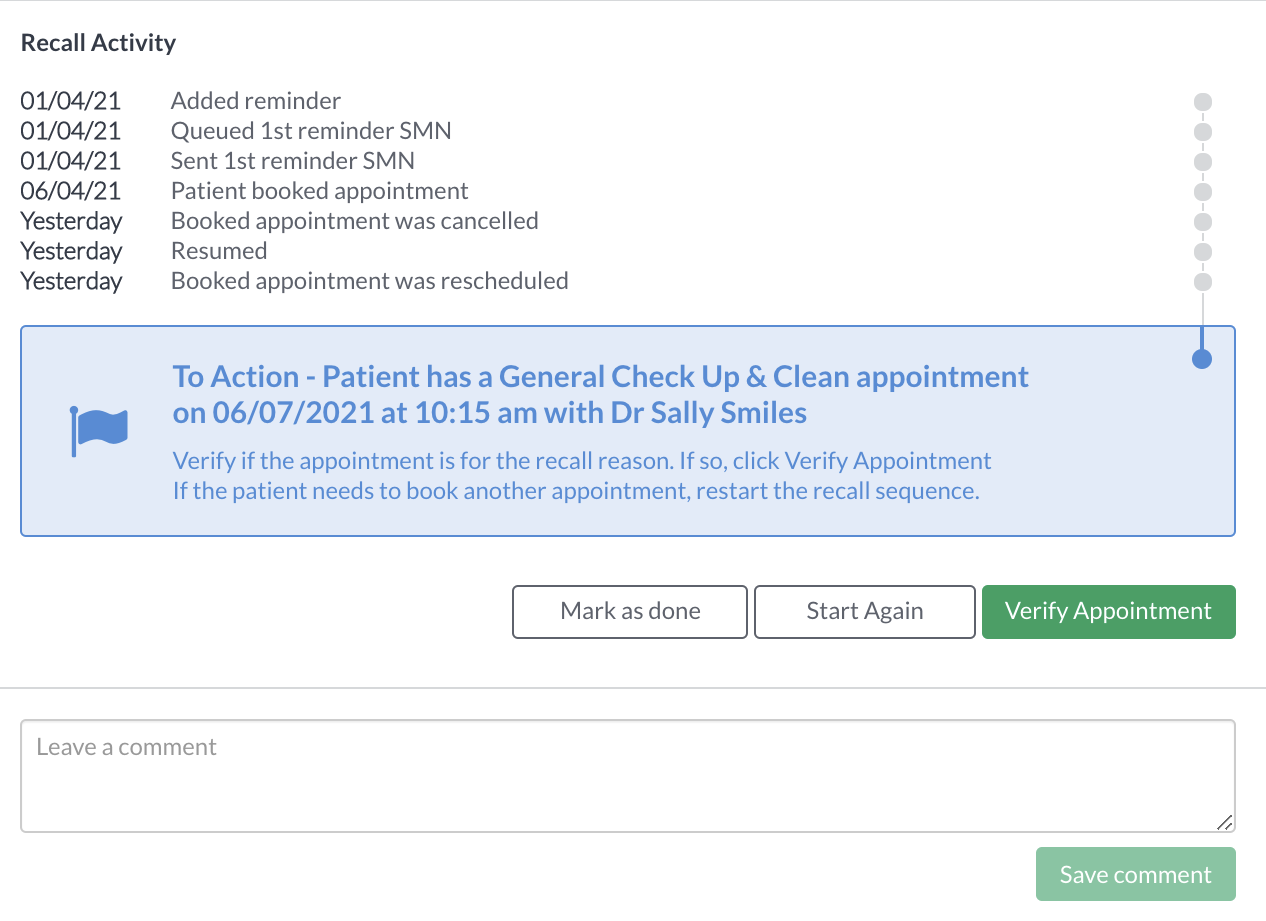Click the Start Again button
The width and height of the screenshot is (1266, 921).
[x=865, y=612]
